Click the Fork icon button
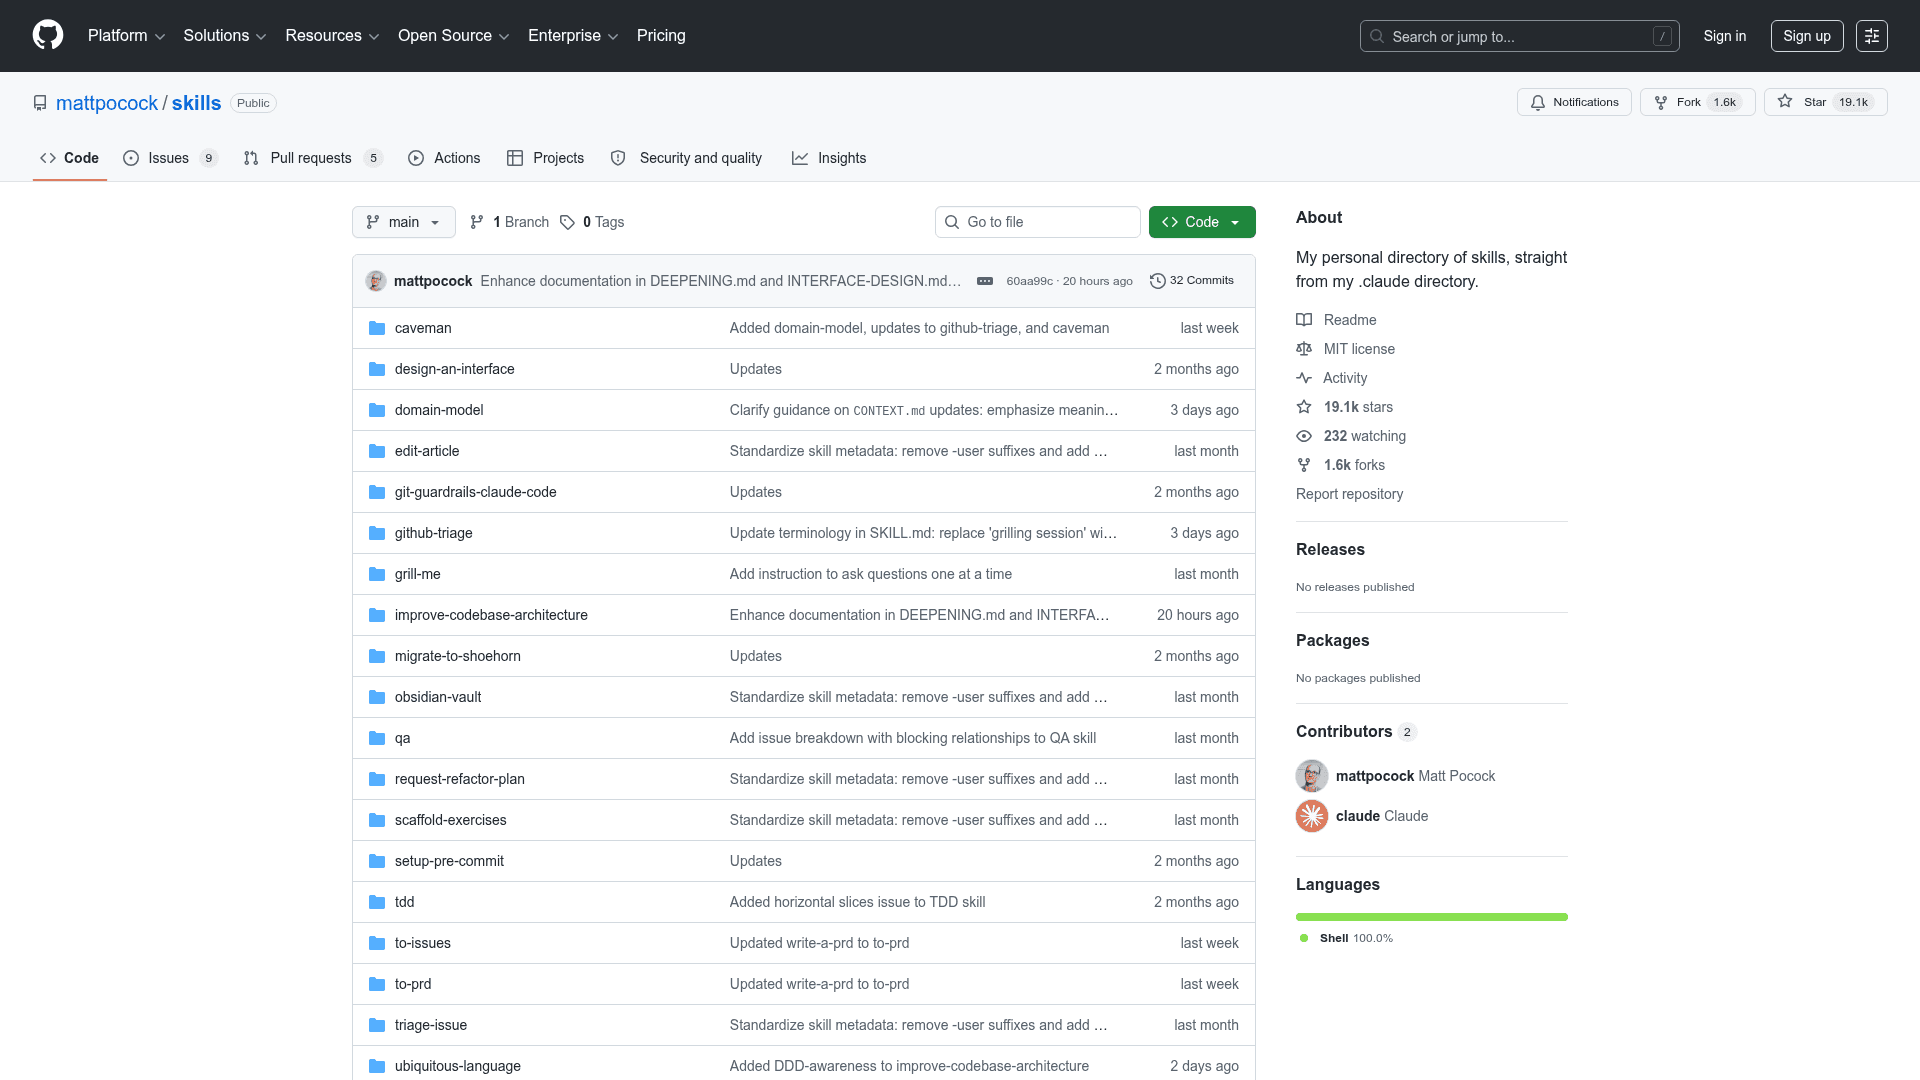 (1661, 102)
